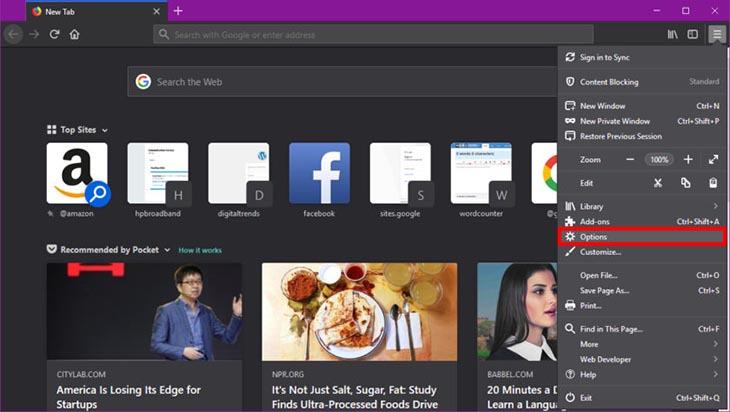Viewport: 730px width, 412px height.
Task: Enter full screen mode icon
Action: point(713,160)
